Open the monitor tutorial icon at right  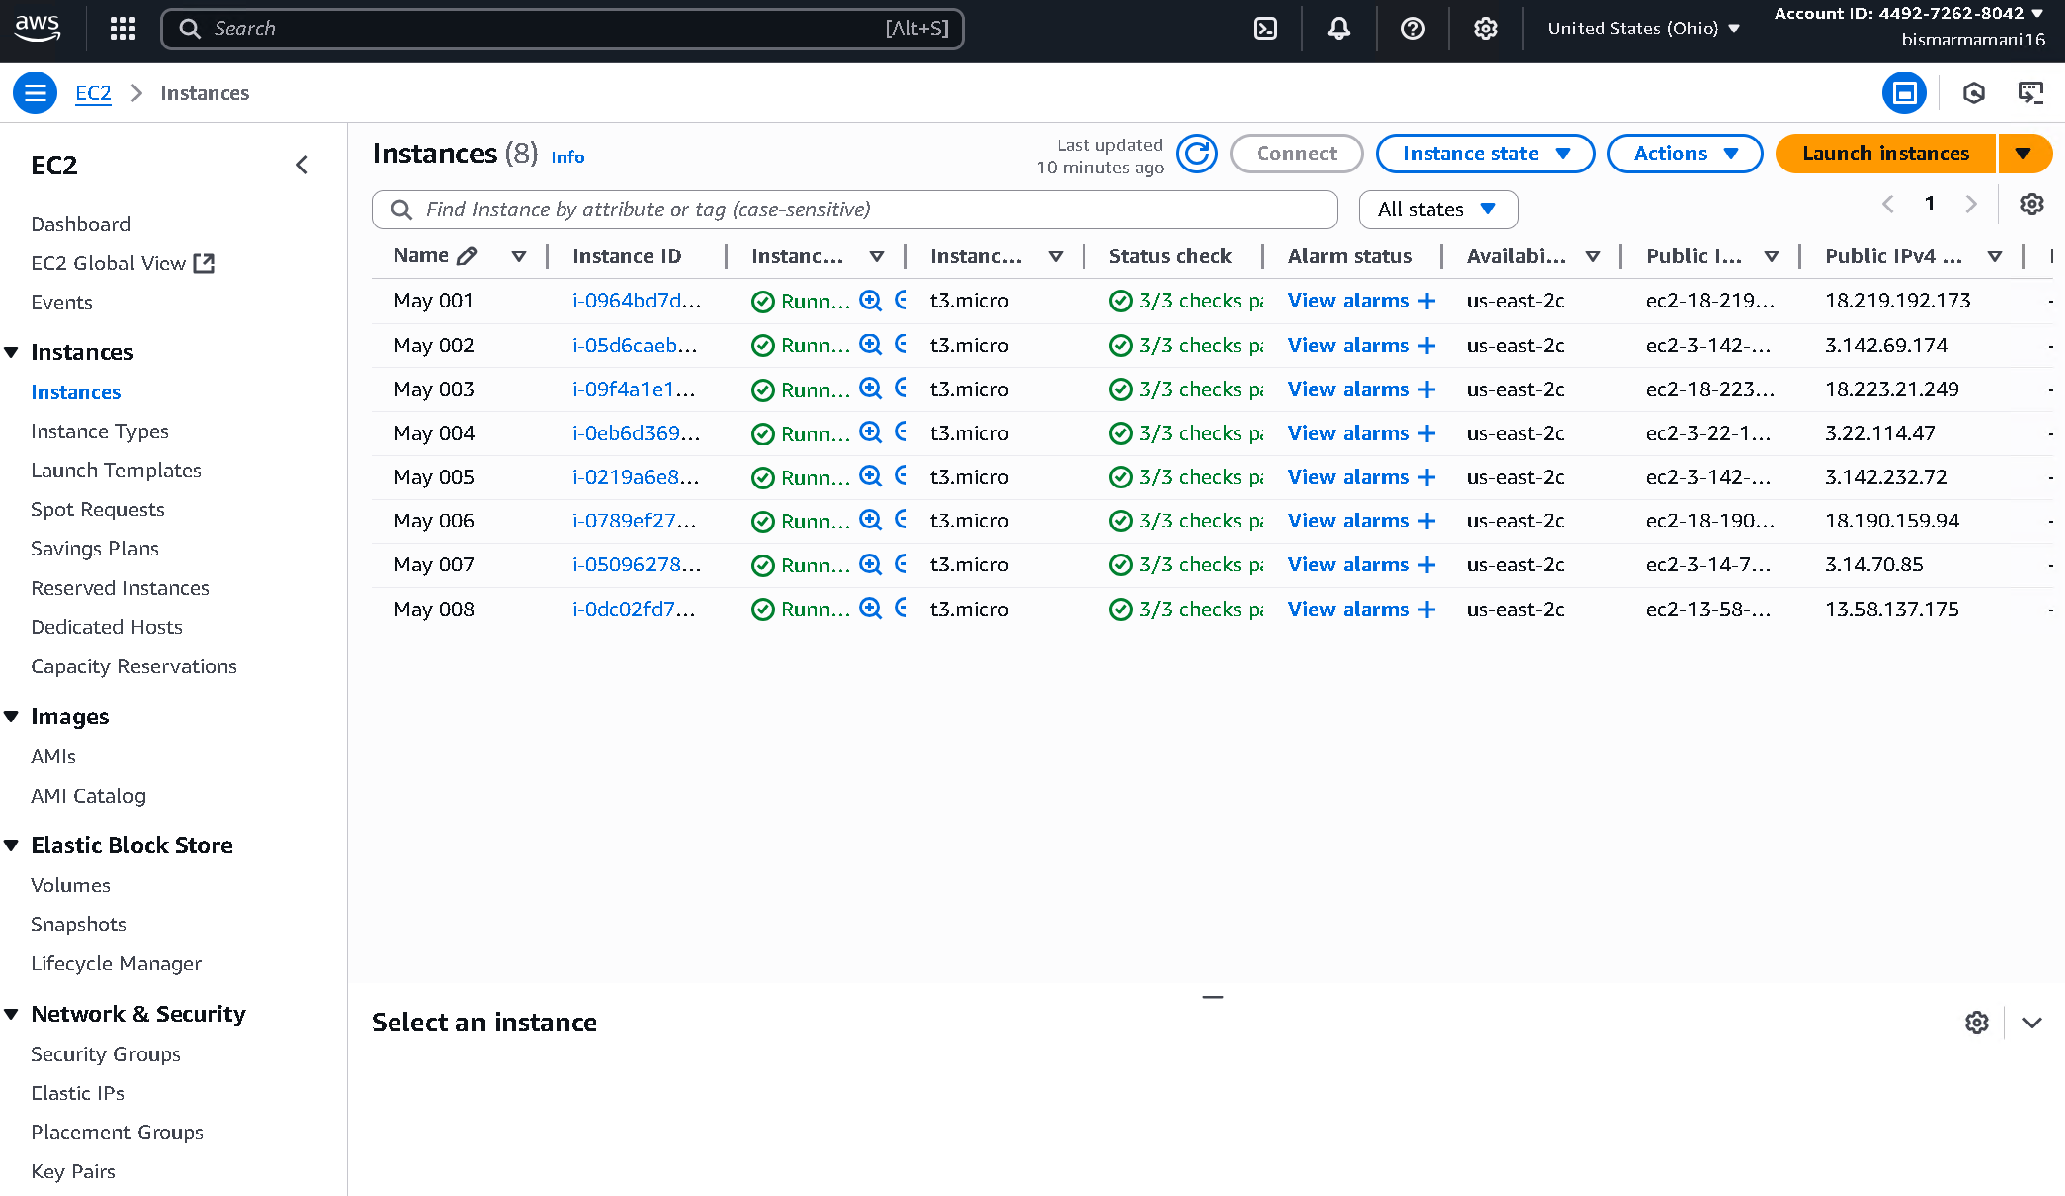pos(2031,93)
